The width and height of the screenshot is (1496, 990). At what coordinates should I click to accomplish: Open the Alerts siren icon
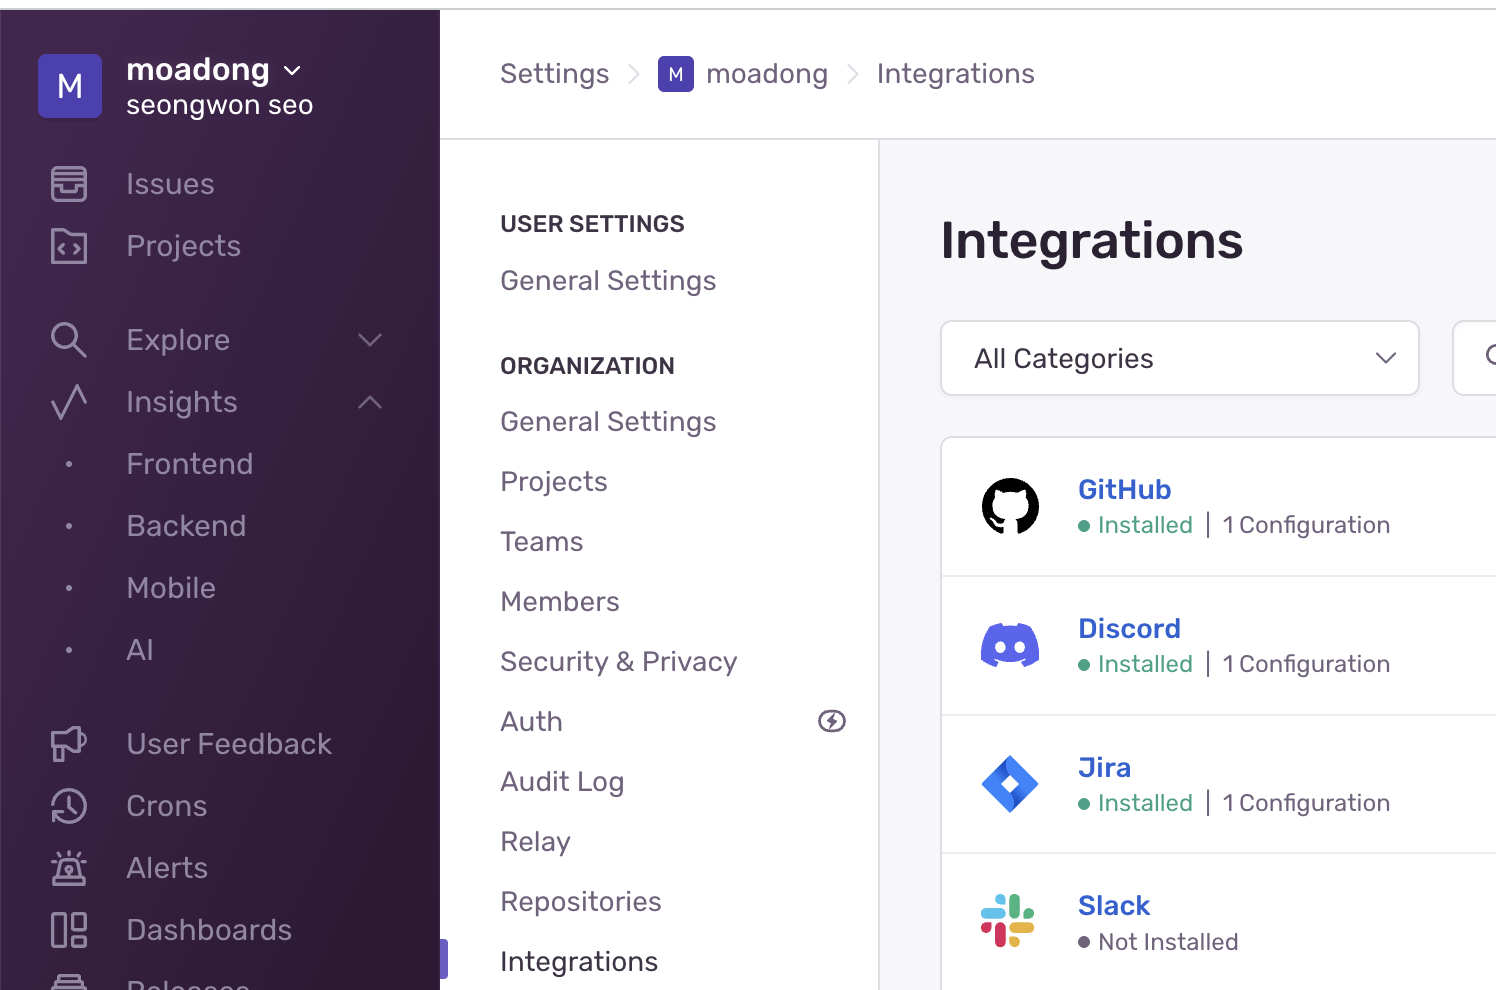[x=69, y=868]
